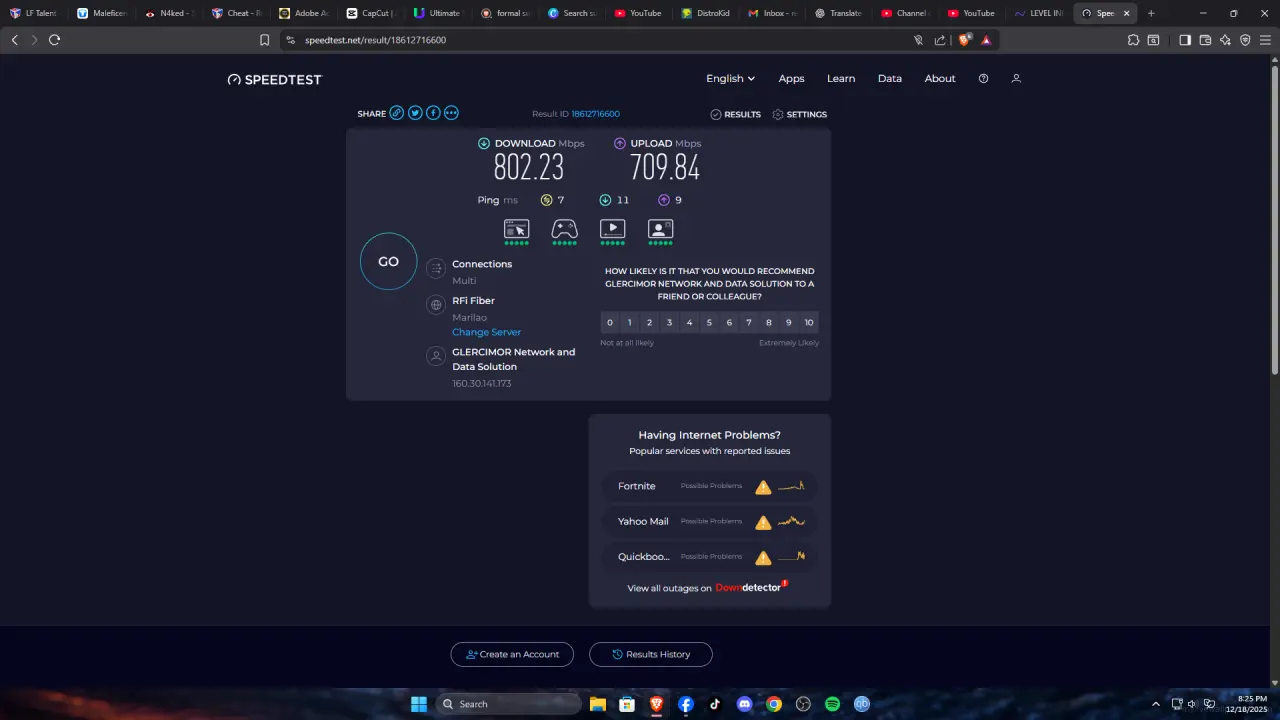
Task: Click Create an Account button
Action: pos(512,654)
